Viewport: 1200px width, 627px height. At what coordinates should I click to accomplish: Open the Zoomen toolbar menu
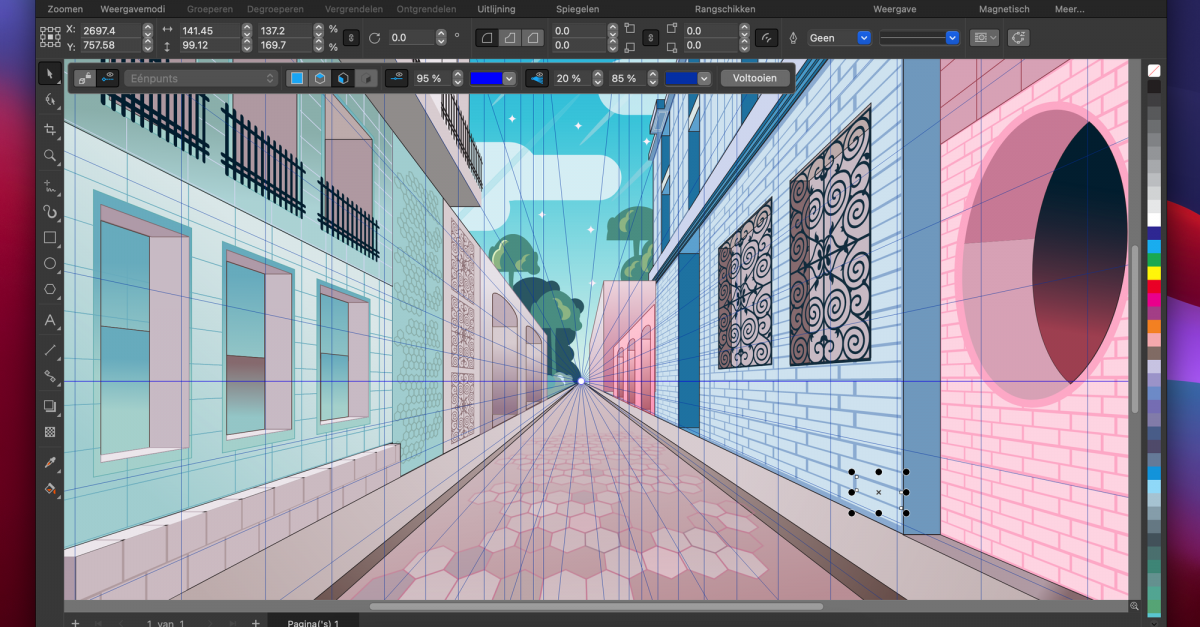coord(65,9)
